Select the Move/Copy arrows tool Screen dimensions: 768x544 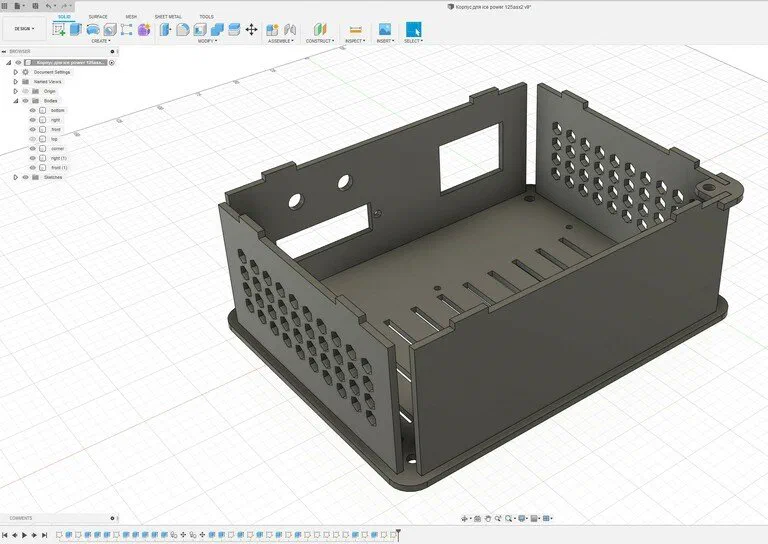251,29
